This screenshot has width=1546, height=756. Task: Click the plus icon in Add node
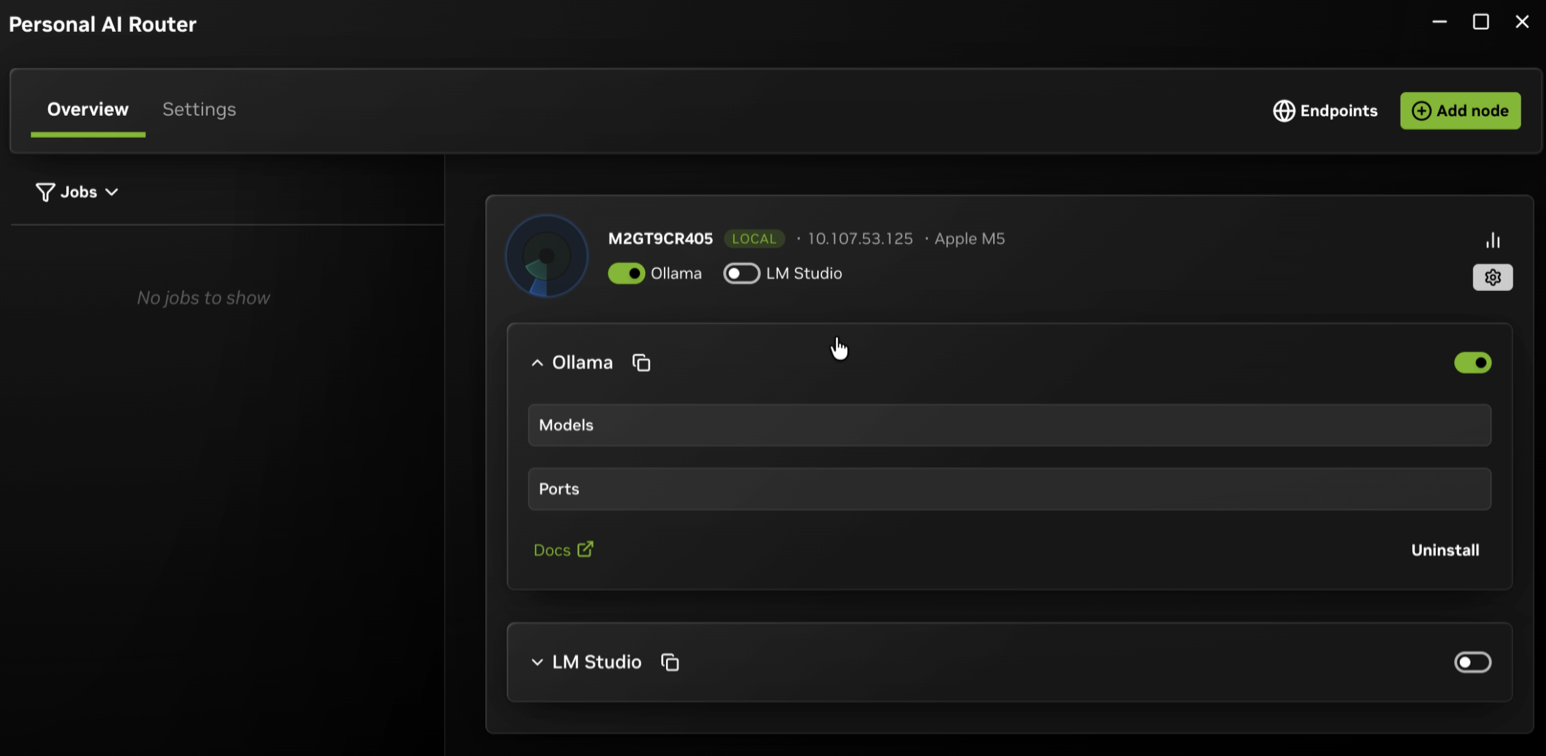click(1421, 111)
